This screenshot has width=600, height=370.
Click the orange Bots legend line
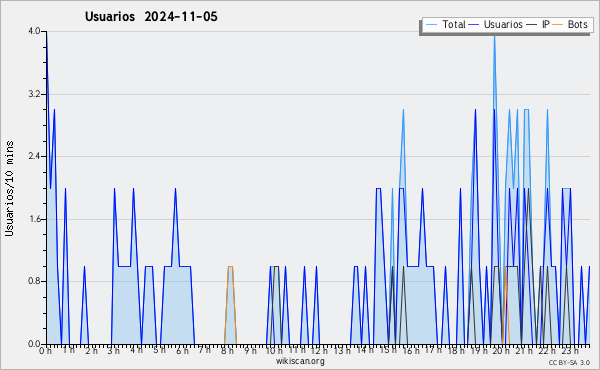(x=558, y=25)
